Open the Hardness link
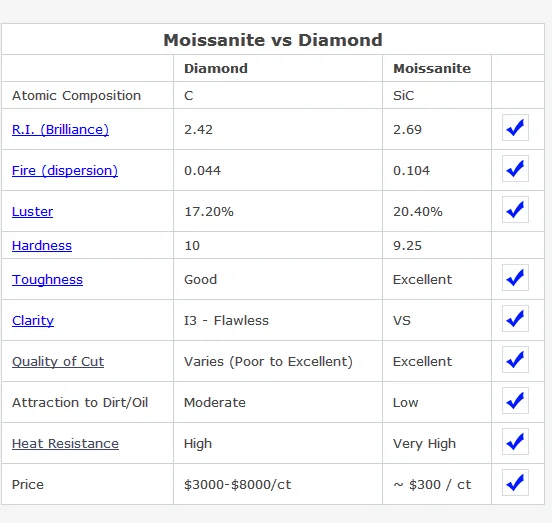This screenshot has width=552, height=523. click(42, 245)
